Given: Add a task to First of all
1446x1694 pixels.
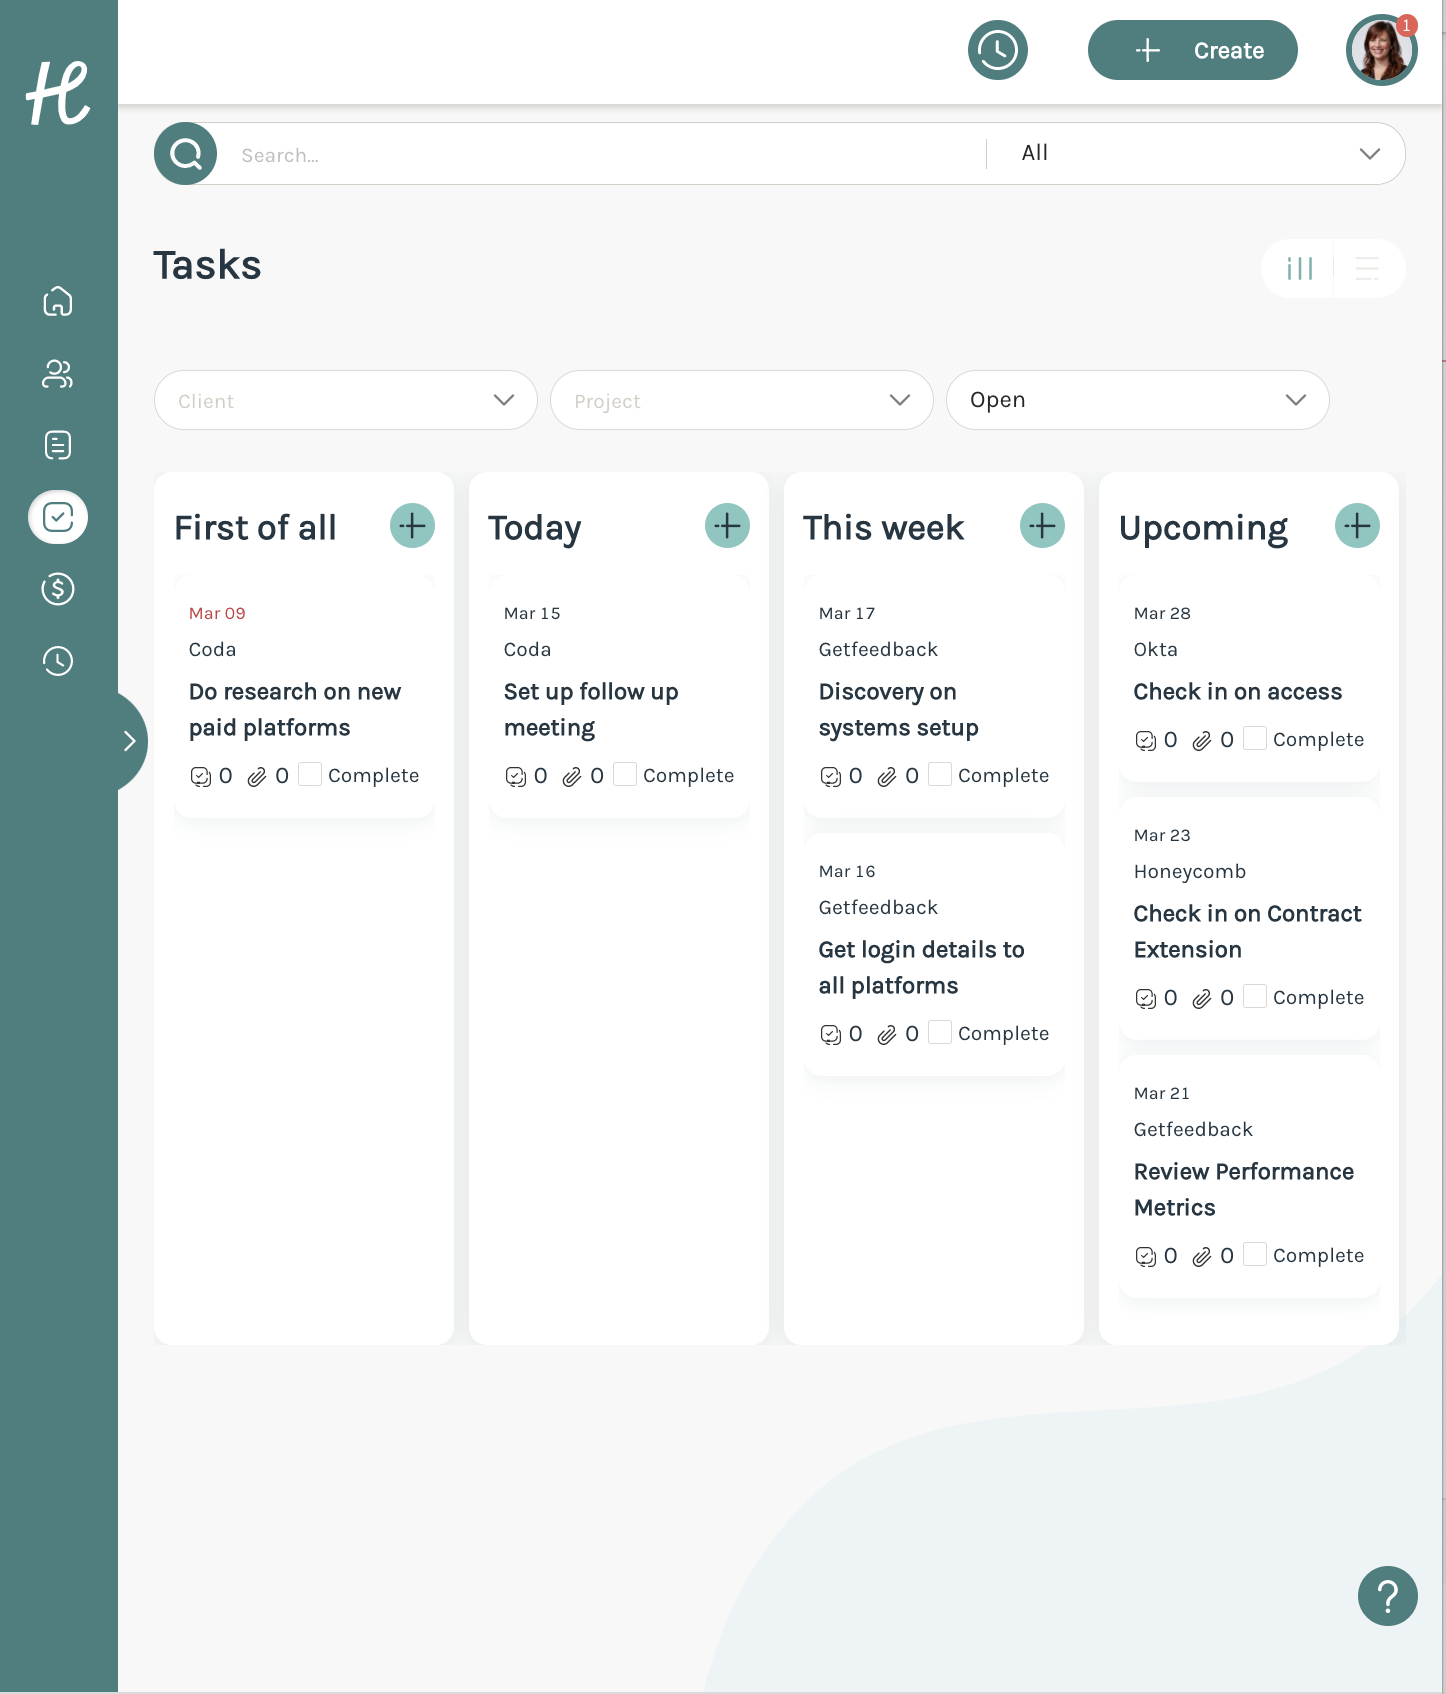Looking at the screenshot, I should 412,526.
